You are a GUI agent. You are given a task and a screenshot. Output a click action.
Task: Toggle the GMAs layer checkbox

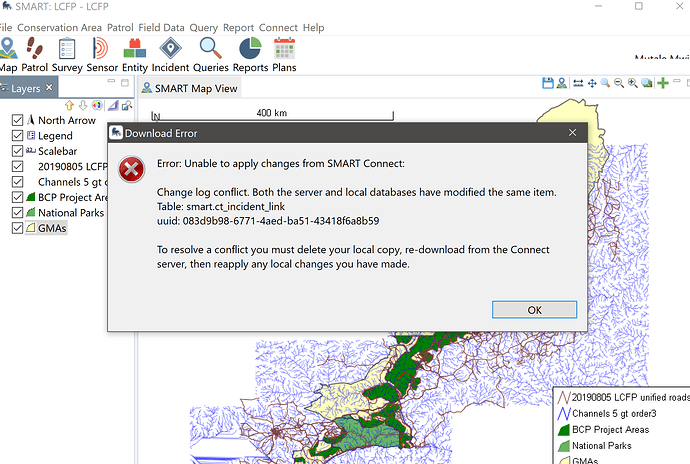coord(18,228)
